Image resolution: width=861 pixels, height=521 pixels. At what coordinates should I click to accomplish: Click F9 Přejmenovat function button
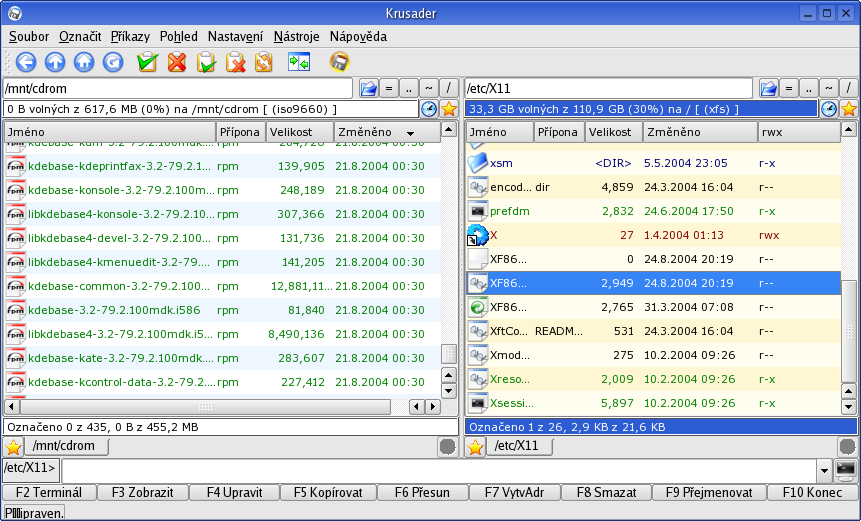(x=709, y=492)
